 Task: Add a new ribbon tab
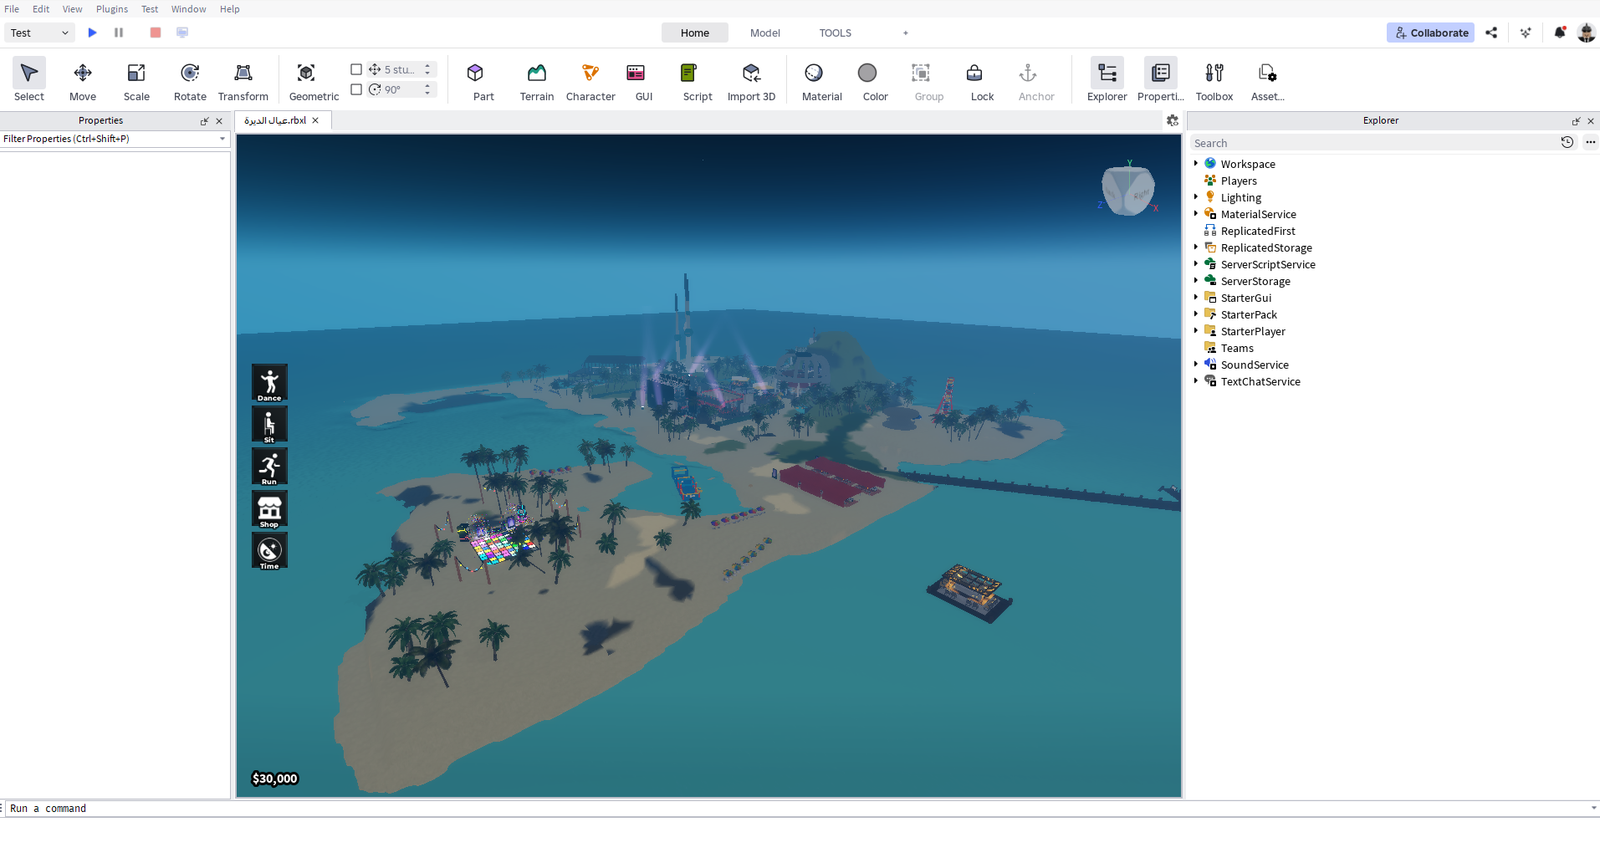pyautogui.click(x=906, y=33)
